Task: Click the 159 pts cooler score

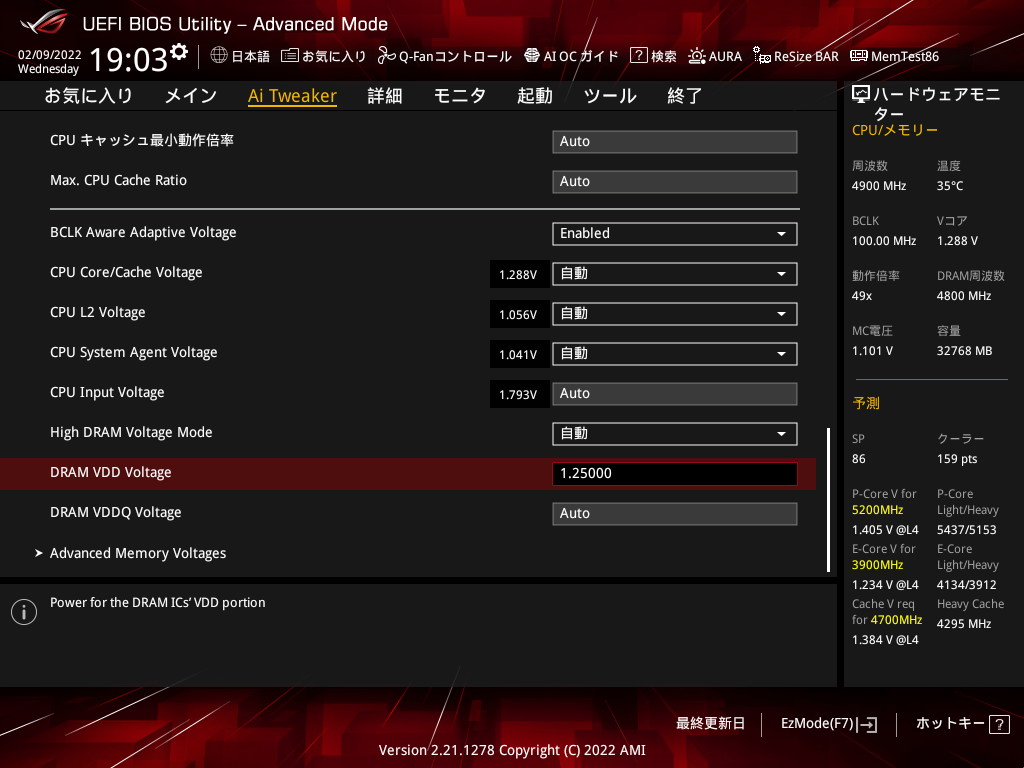Action: pyautogui.click(x=957, y=459)
